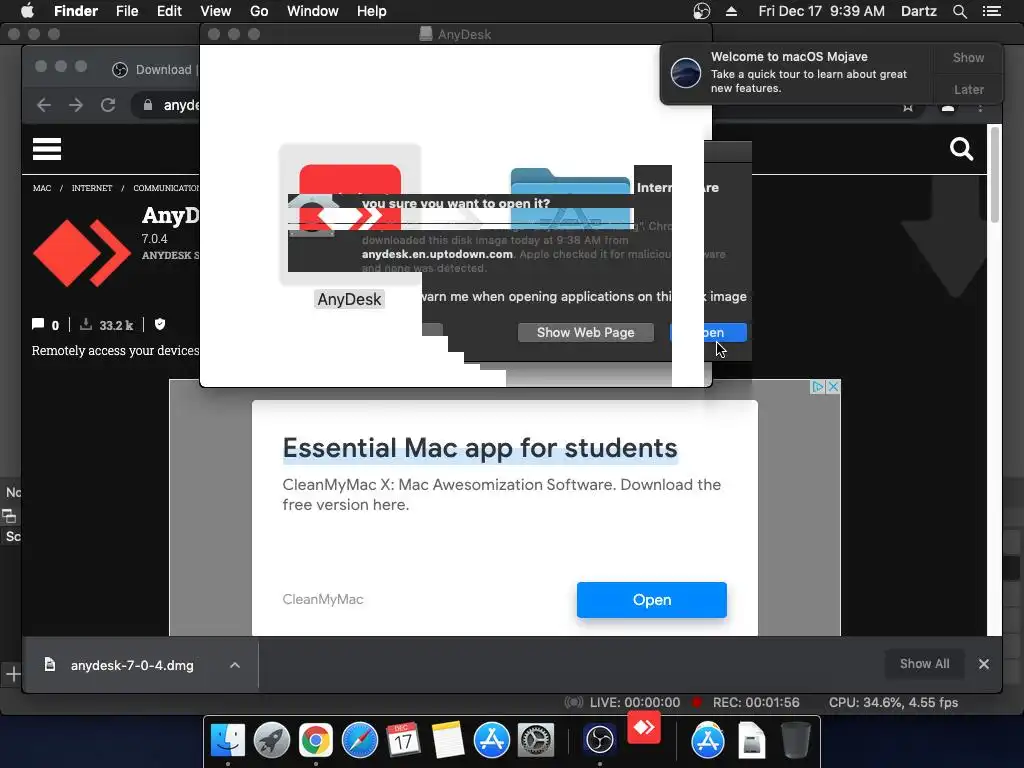Click the INTERNET breadcrumb link
Screen dimensions: 1024x768
click(92, 188)
